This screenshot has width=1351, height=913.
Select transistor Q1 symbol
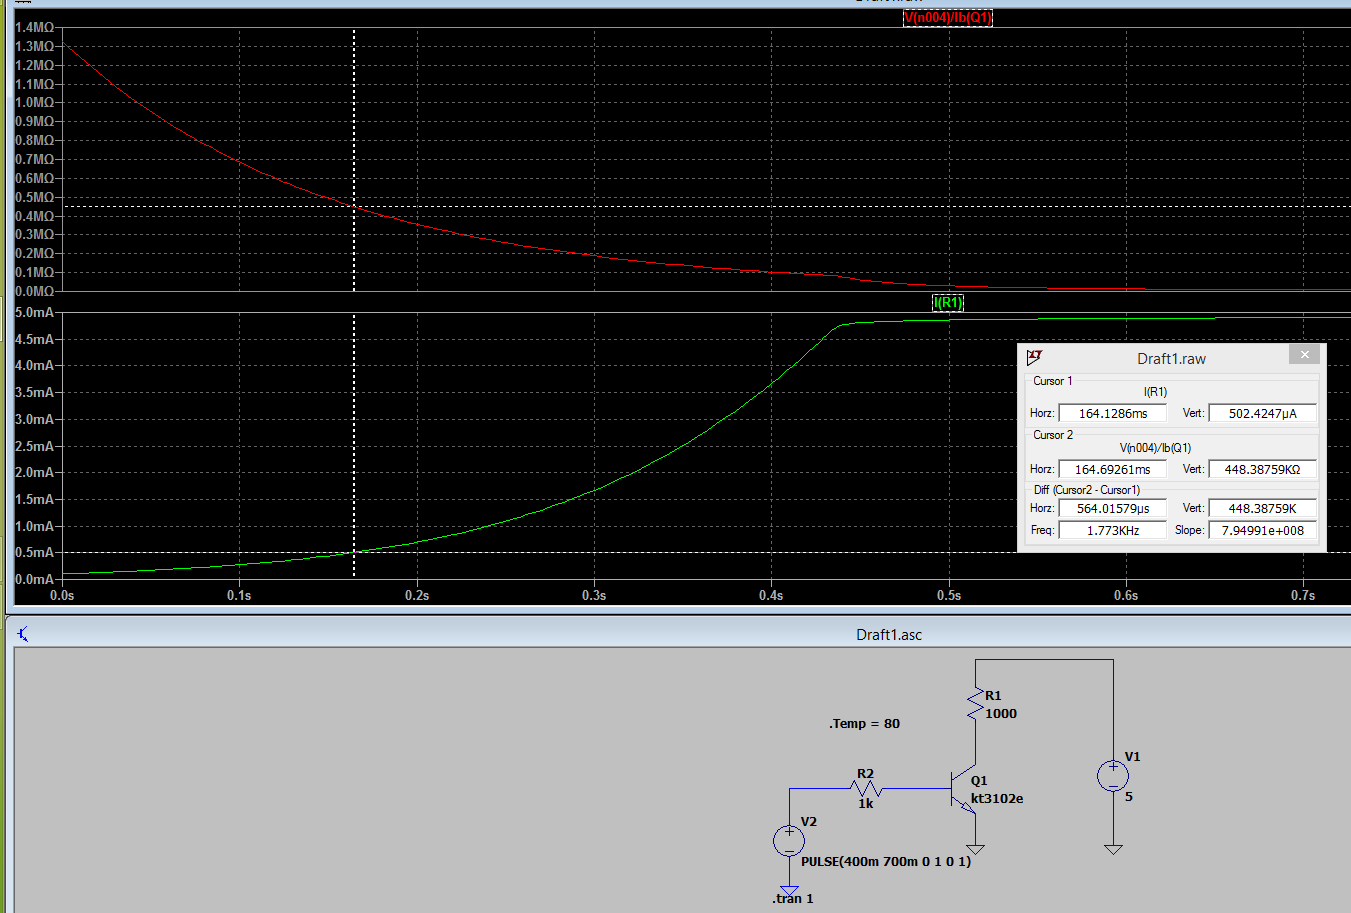(x=962, y=790)
